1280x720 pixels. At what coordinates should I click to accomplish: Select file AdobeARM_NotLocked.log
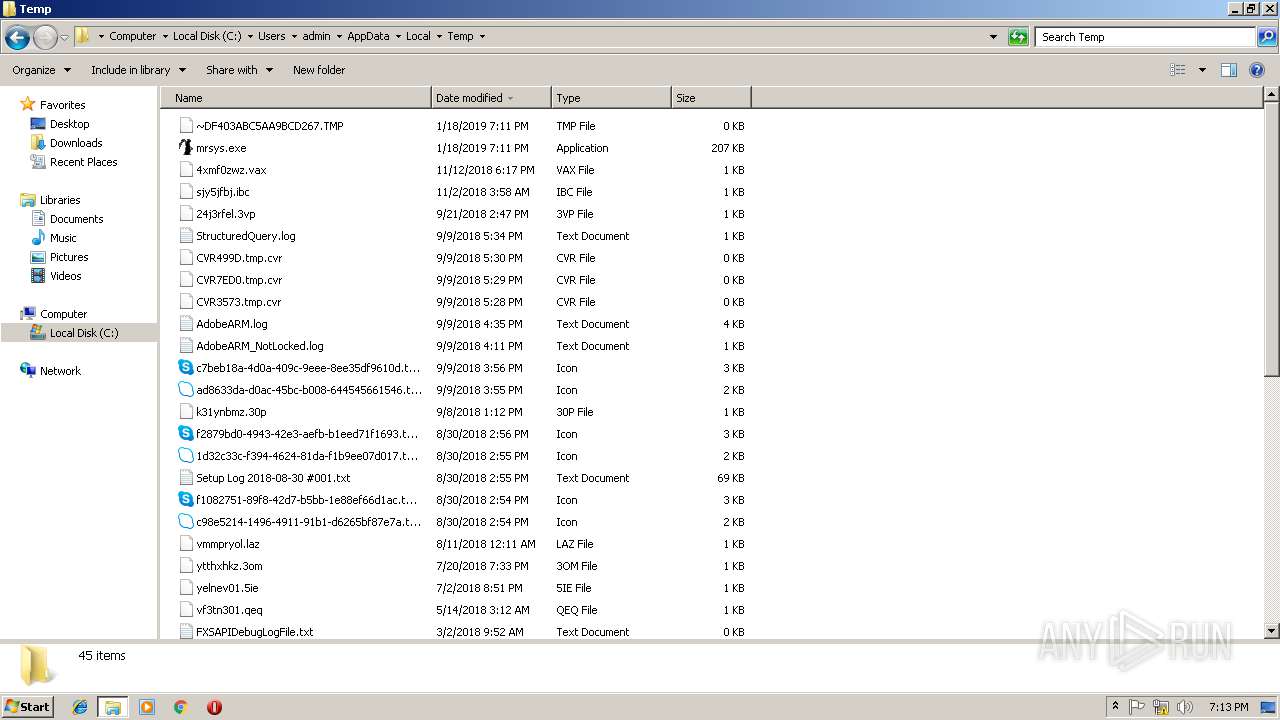tap(259, 346)
